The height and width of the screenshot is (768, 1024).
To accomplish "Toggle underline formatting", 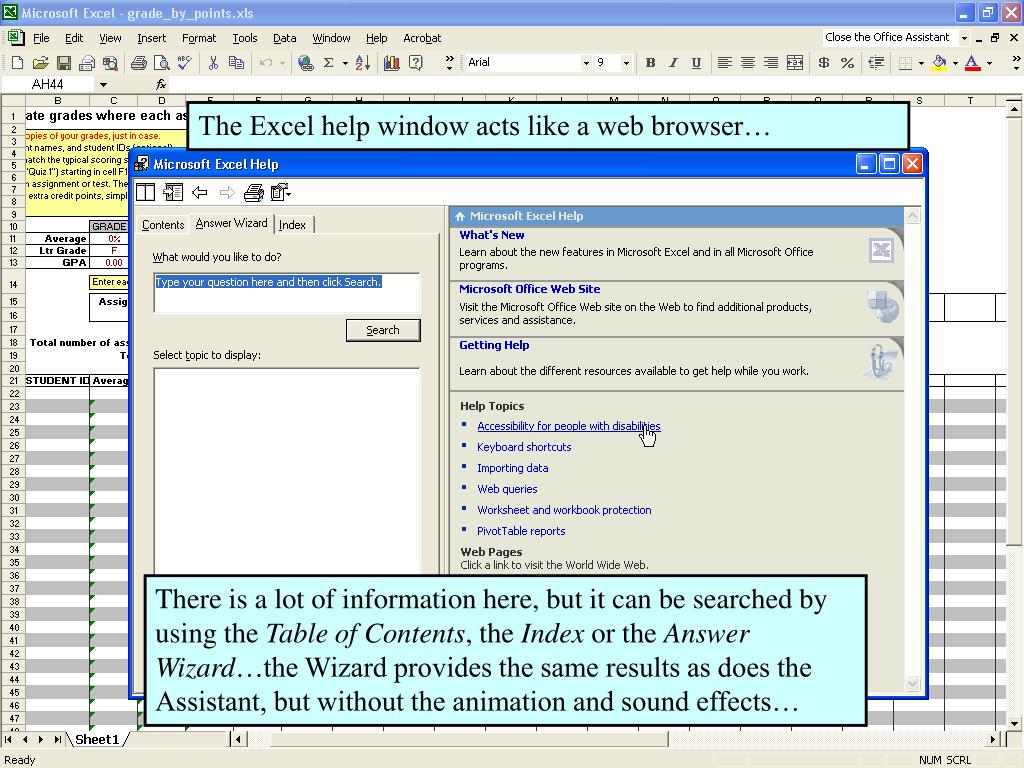I will point(696,63).
